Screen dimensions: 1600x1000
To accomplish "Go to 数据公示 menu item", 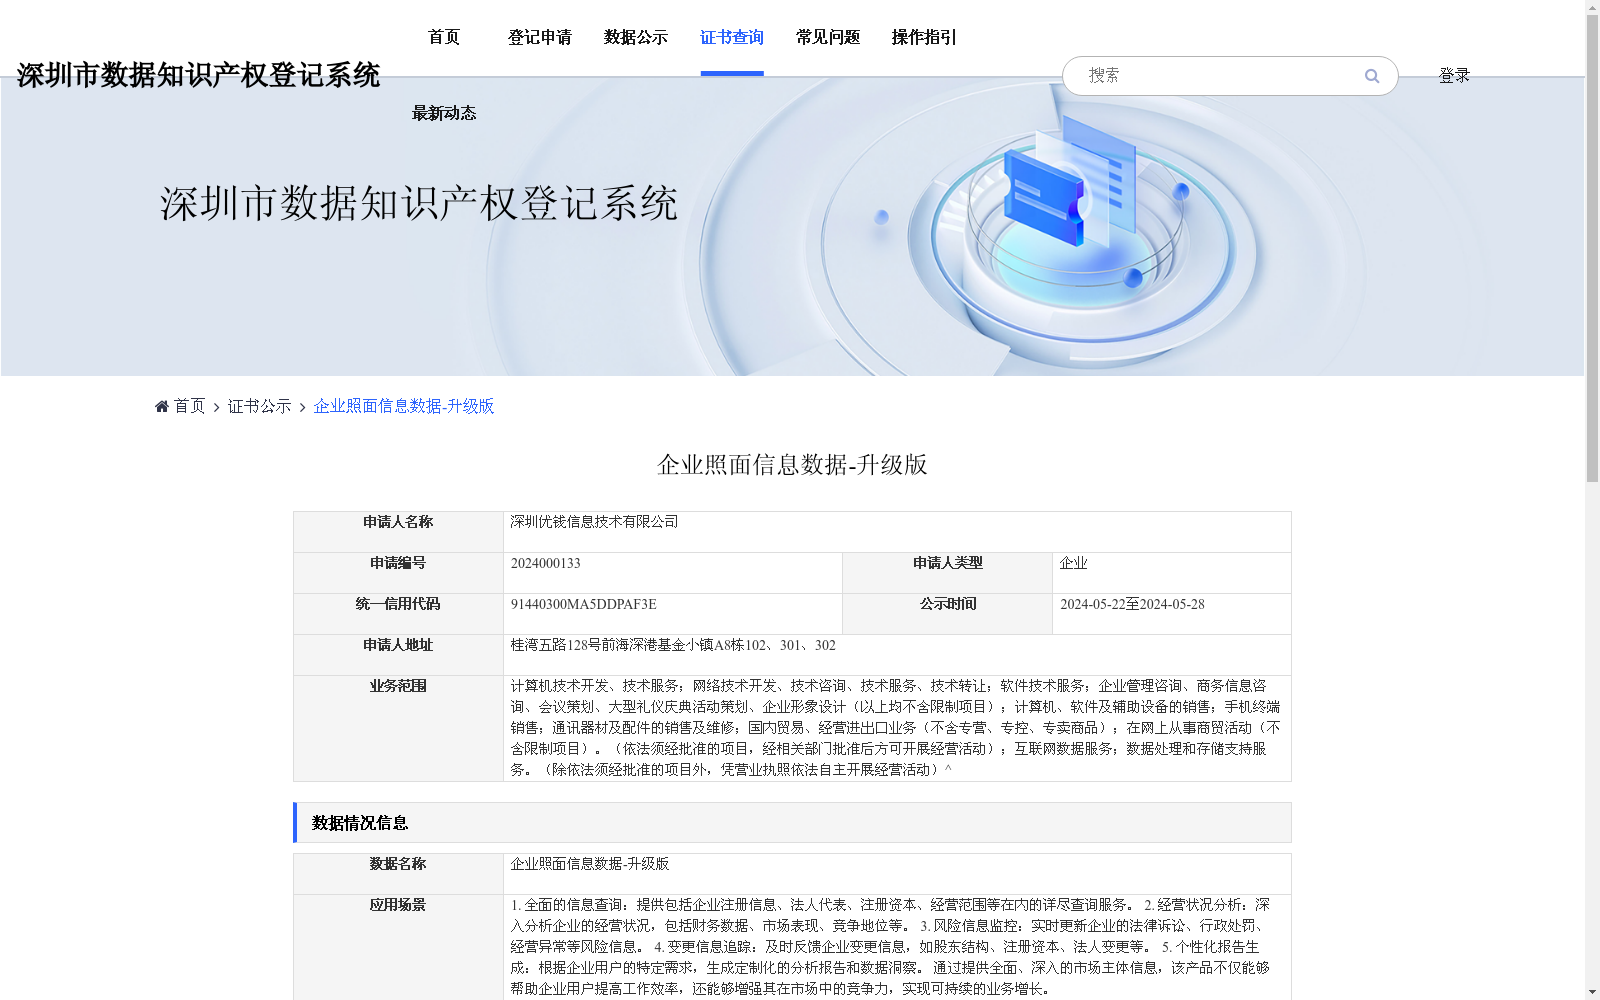I will 636,37.
